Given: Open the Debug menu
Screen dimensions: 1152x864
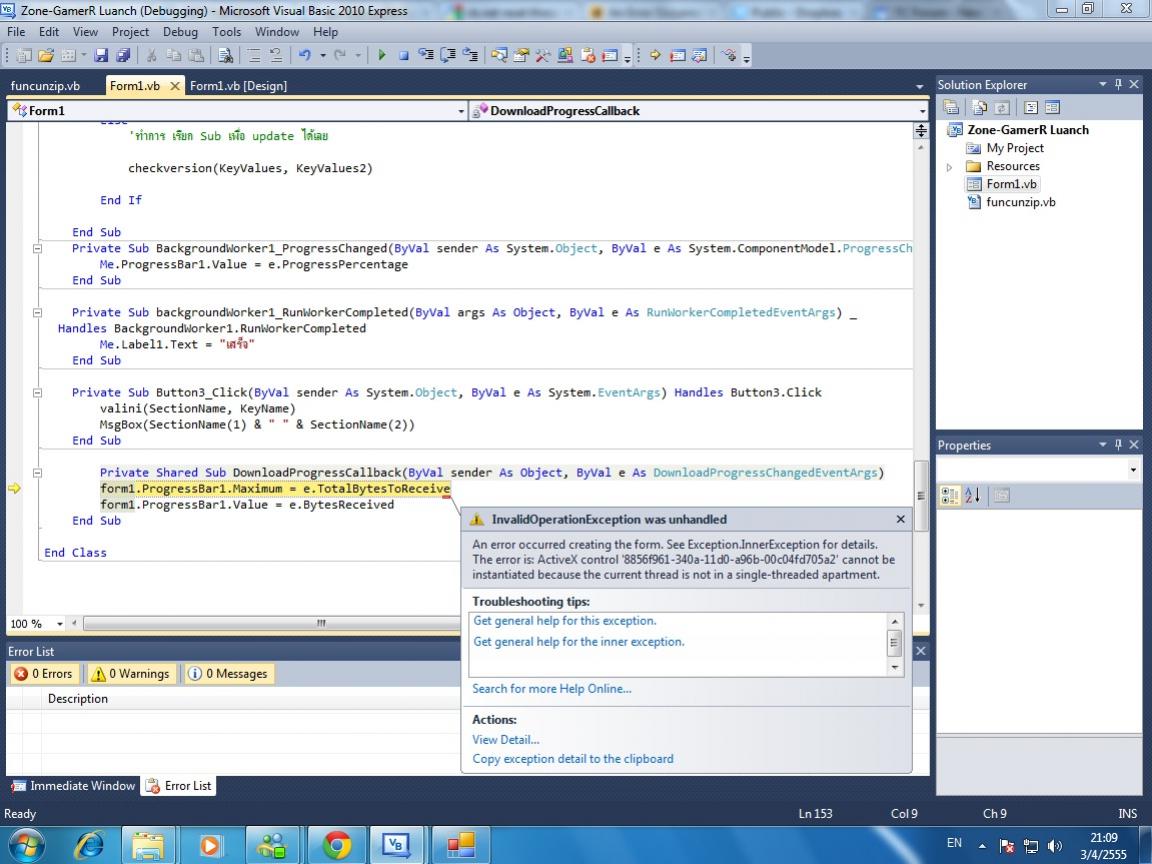Looking at the screenshot, I should pyautogui.click(x=180, y=32).
